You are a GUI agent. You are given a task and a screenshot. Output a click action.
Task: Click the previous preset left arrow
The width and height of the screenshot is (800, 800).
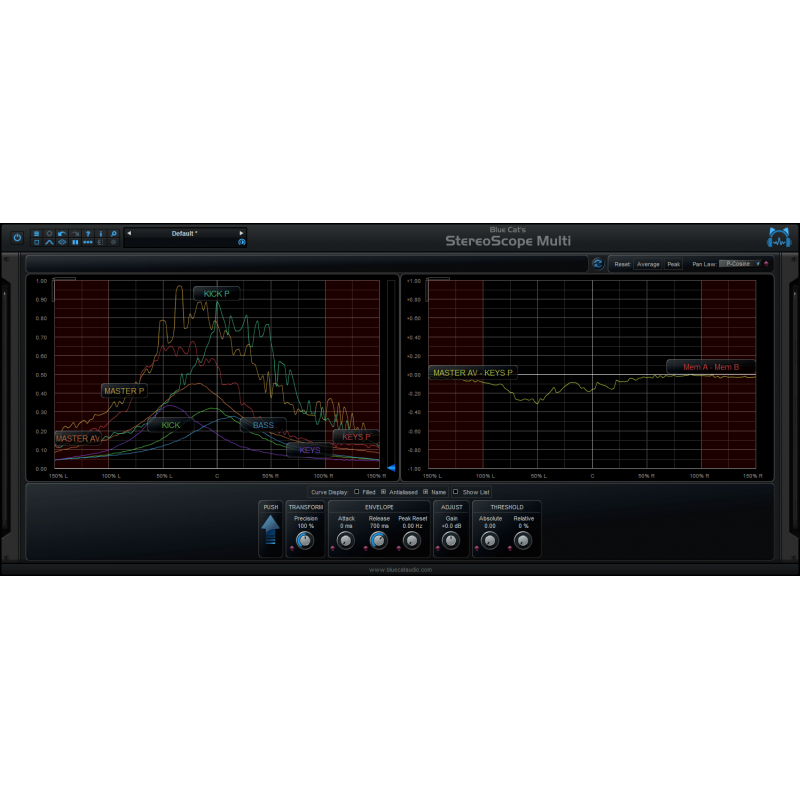click(x=130, y=232)
